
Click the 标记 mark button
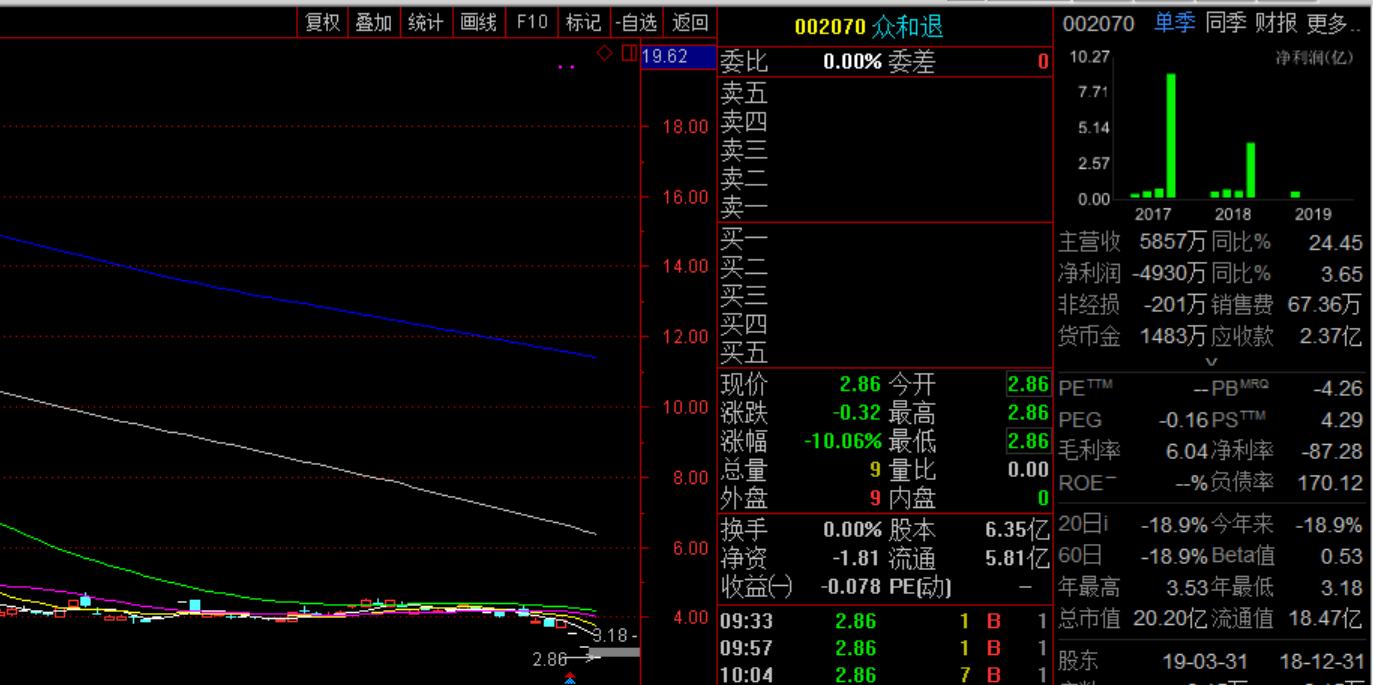[583, 22]
